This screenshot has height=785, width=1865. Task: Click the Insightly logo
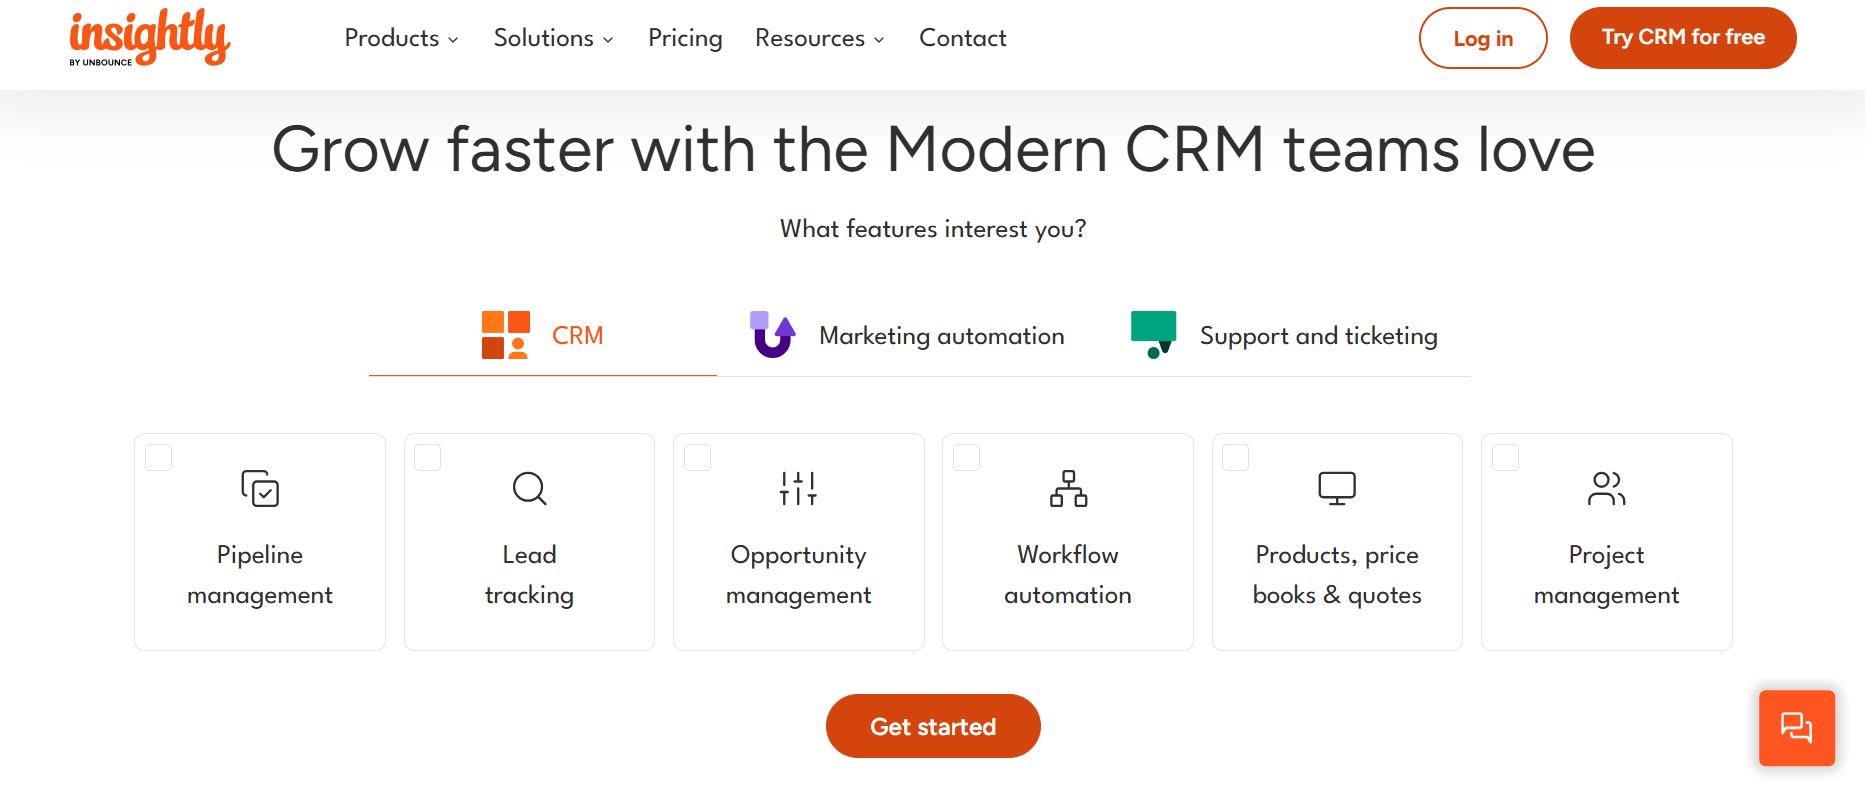pos(150,38)
